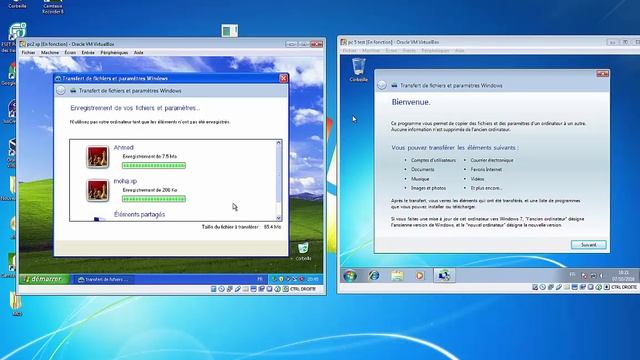Click optical drive indicator in pc2 xp status bar

click(x=221, y=289)
